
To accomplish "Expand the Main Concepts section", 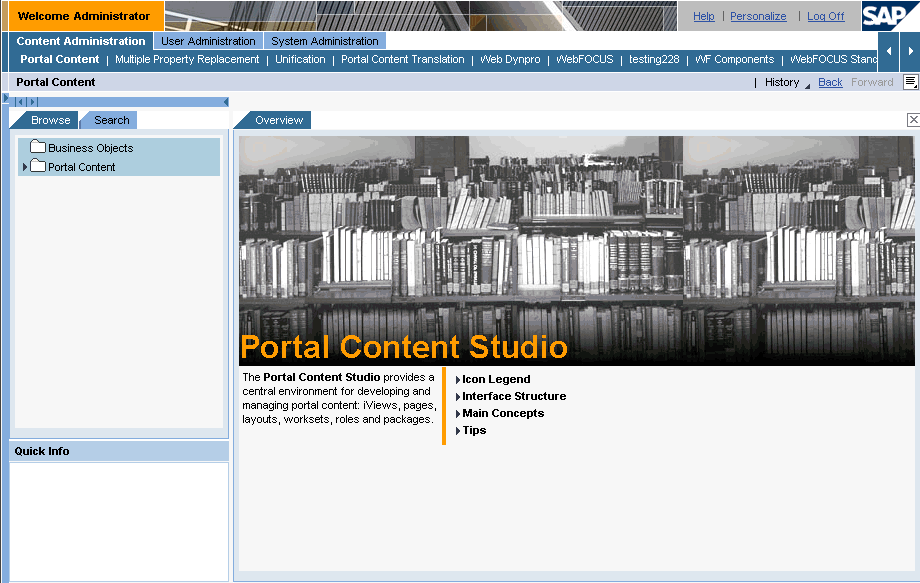I will [502, 413].
